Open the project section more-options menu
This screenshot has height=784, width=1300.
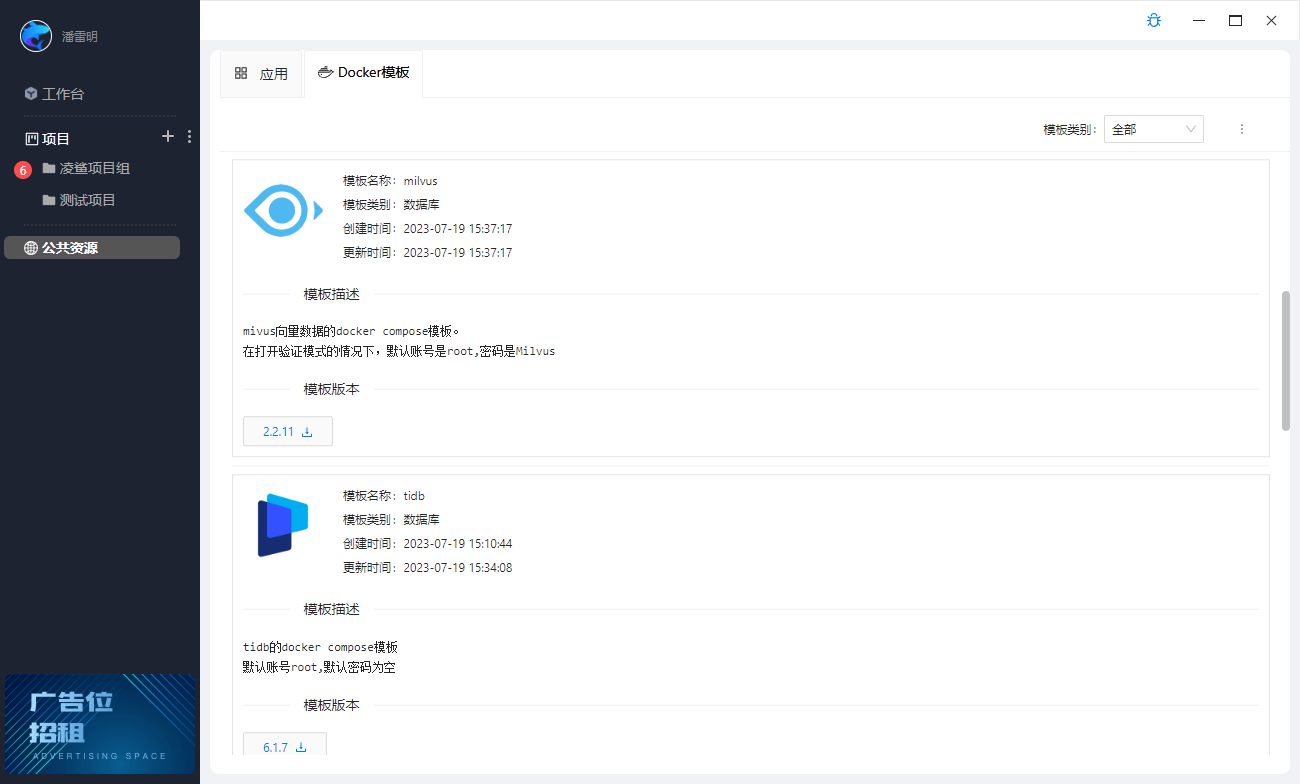(190, 137)
